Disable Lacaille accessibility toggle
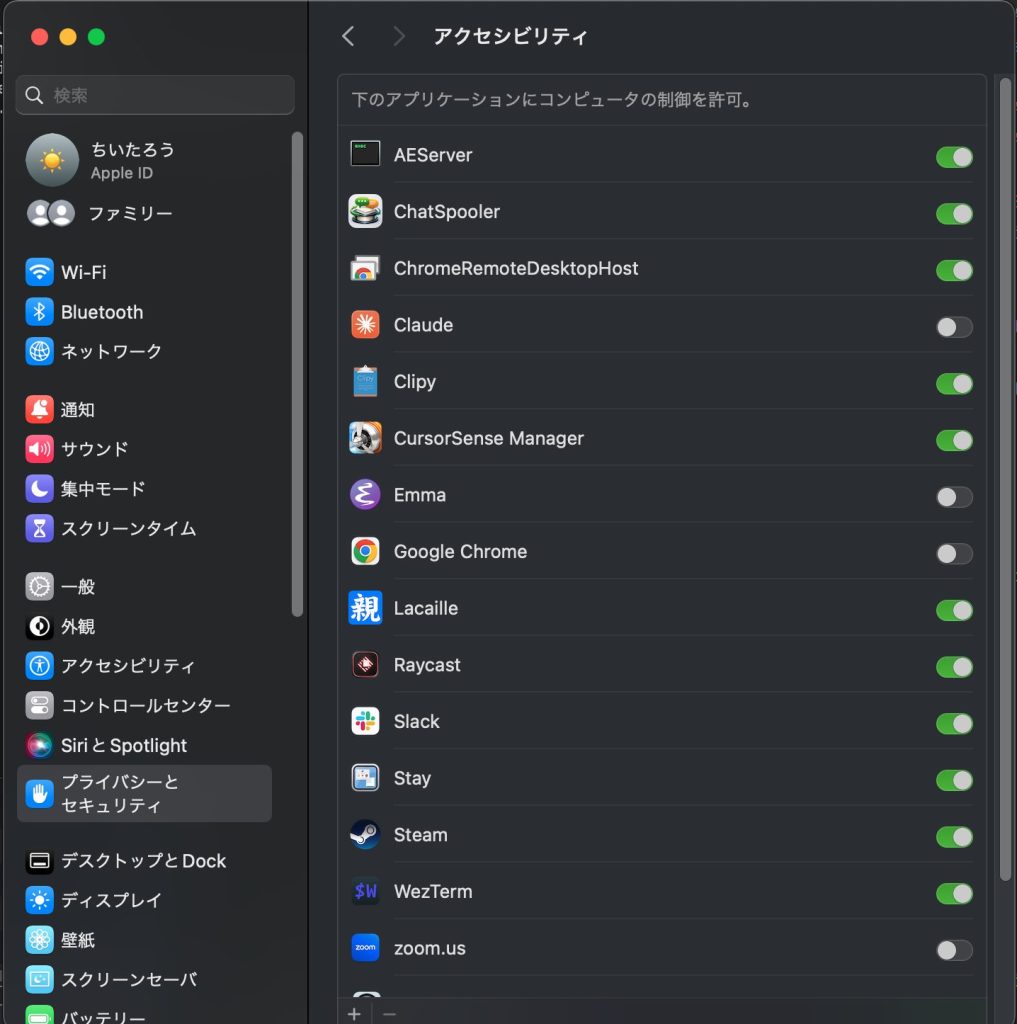 point(954,611)
